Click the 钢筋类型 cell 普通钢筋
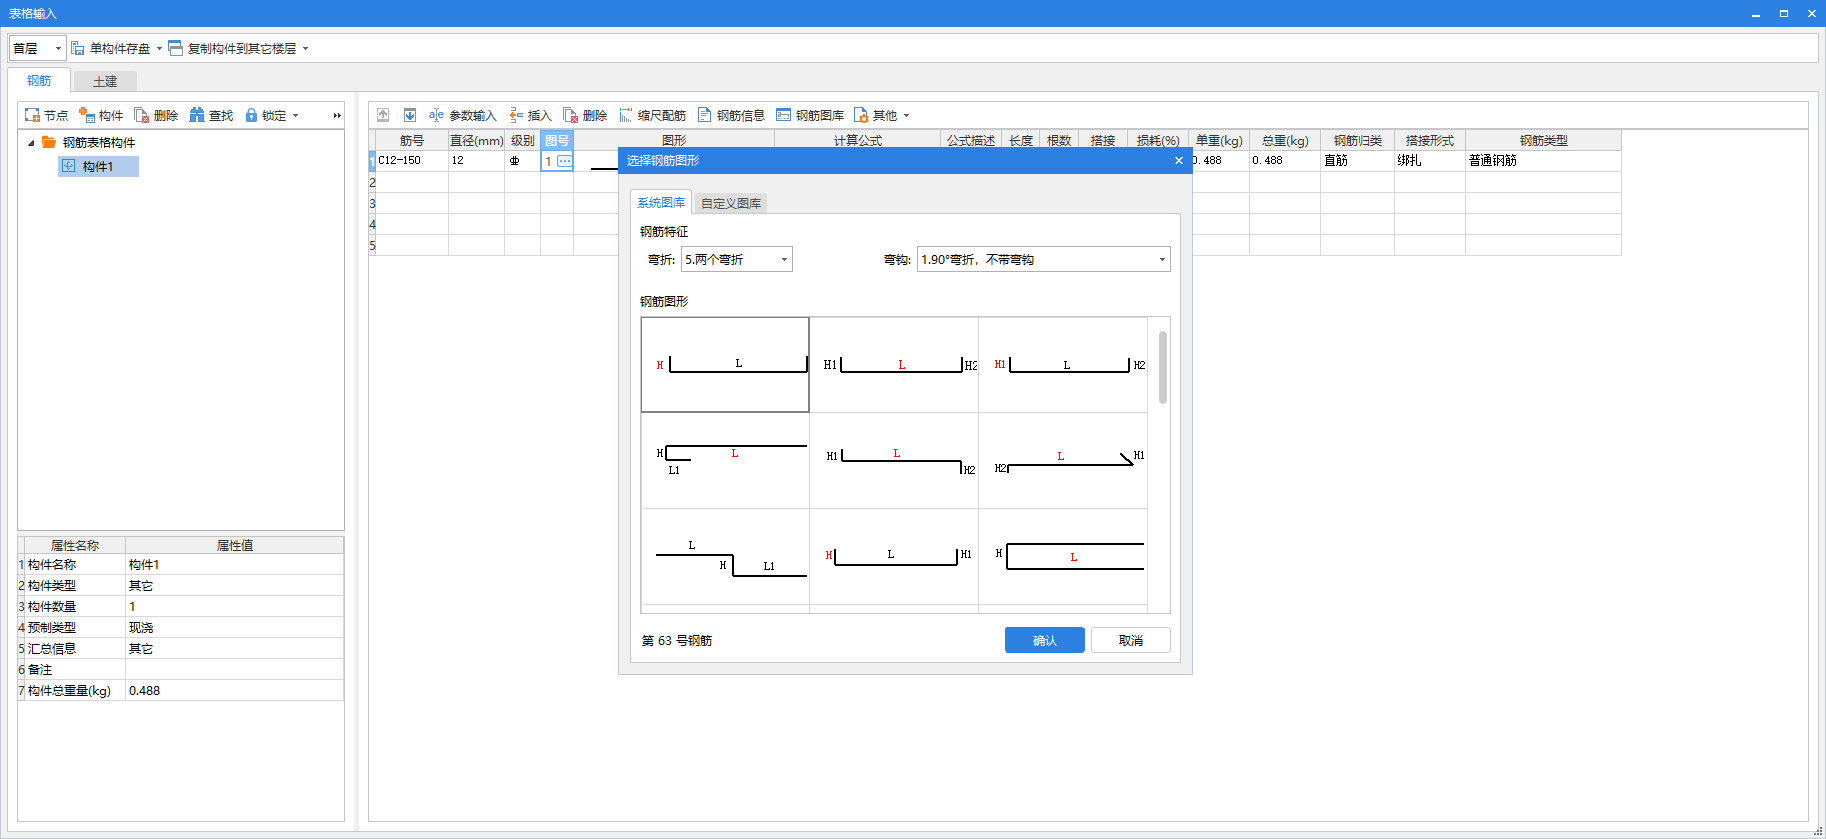The height and width of the screenshot is (839, 1826). pyautogui.click(x=1543, y=160)
